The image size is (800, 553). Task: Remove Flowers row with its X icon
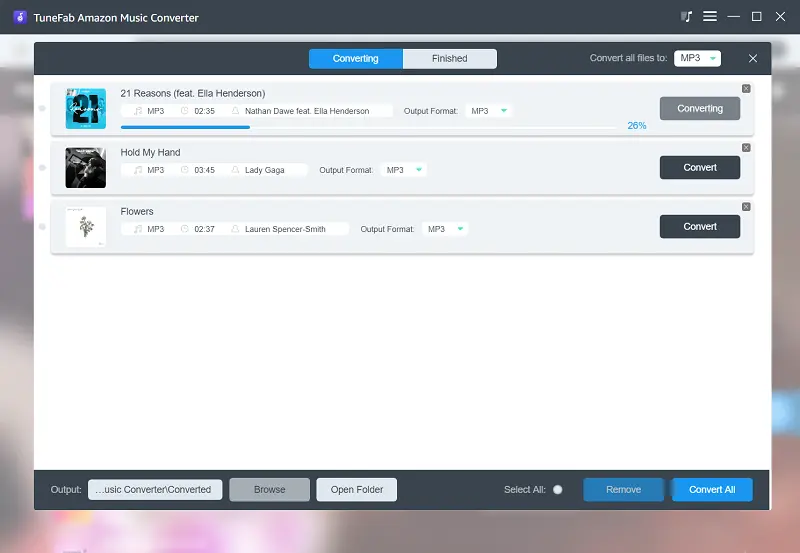pos(746,207)
